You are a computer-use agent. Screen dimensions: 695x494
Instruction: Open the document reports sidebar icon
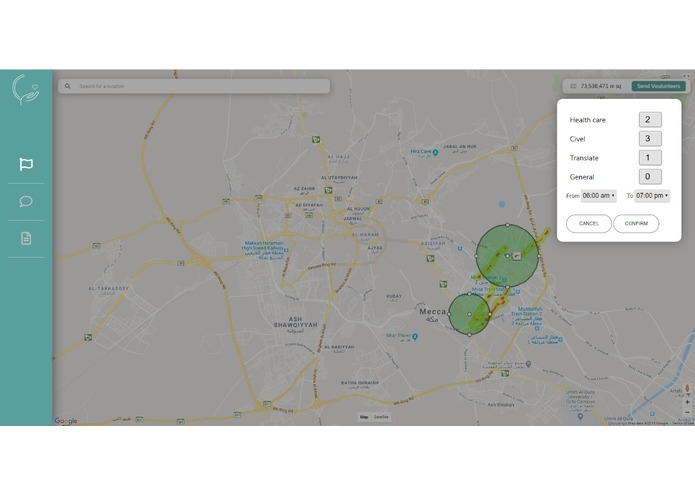click(26, 238)
